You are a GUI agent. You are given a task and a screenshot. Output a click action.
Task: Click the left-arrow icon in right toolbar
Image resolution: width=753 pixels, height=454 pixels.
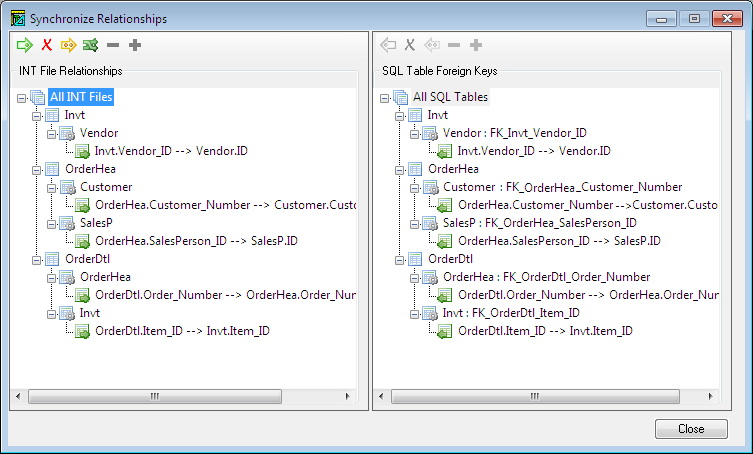tap(388, 45)
